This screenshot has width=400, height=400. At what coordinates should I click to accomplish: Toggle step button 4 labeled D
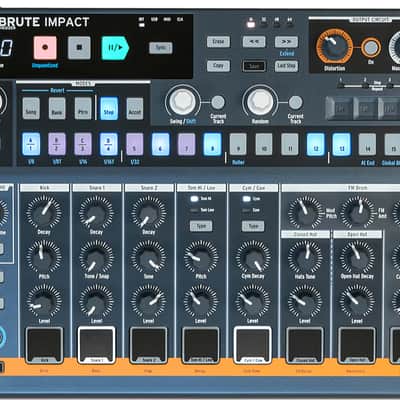pos(109,144)
